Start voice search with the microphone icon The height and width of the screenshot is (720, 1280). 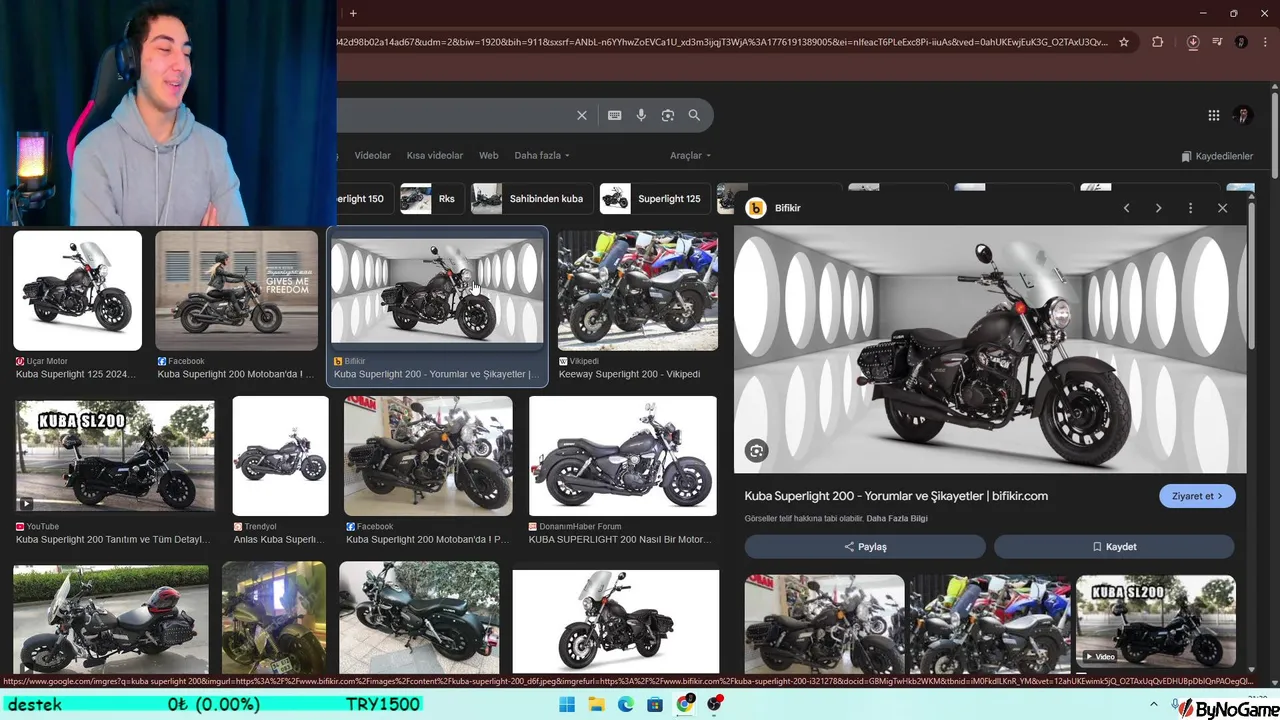[x=642, y=115]
